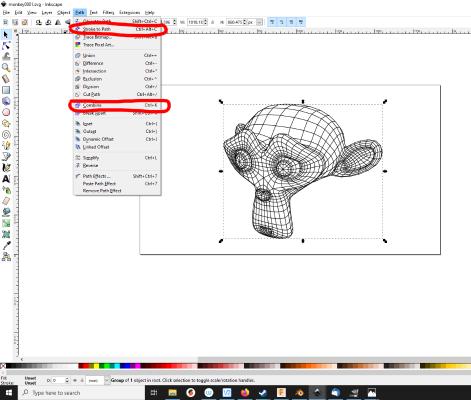This screenshot has height=400, width=471.
Task: Toggle move patterns with object option
Action: click(301, 22)
